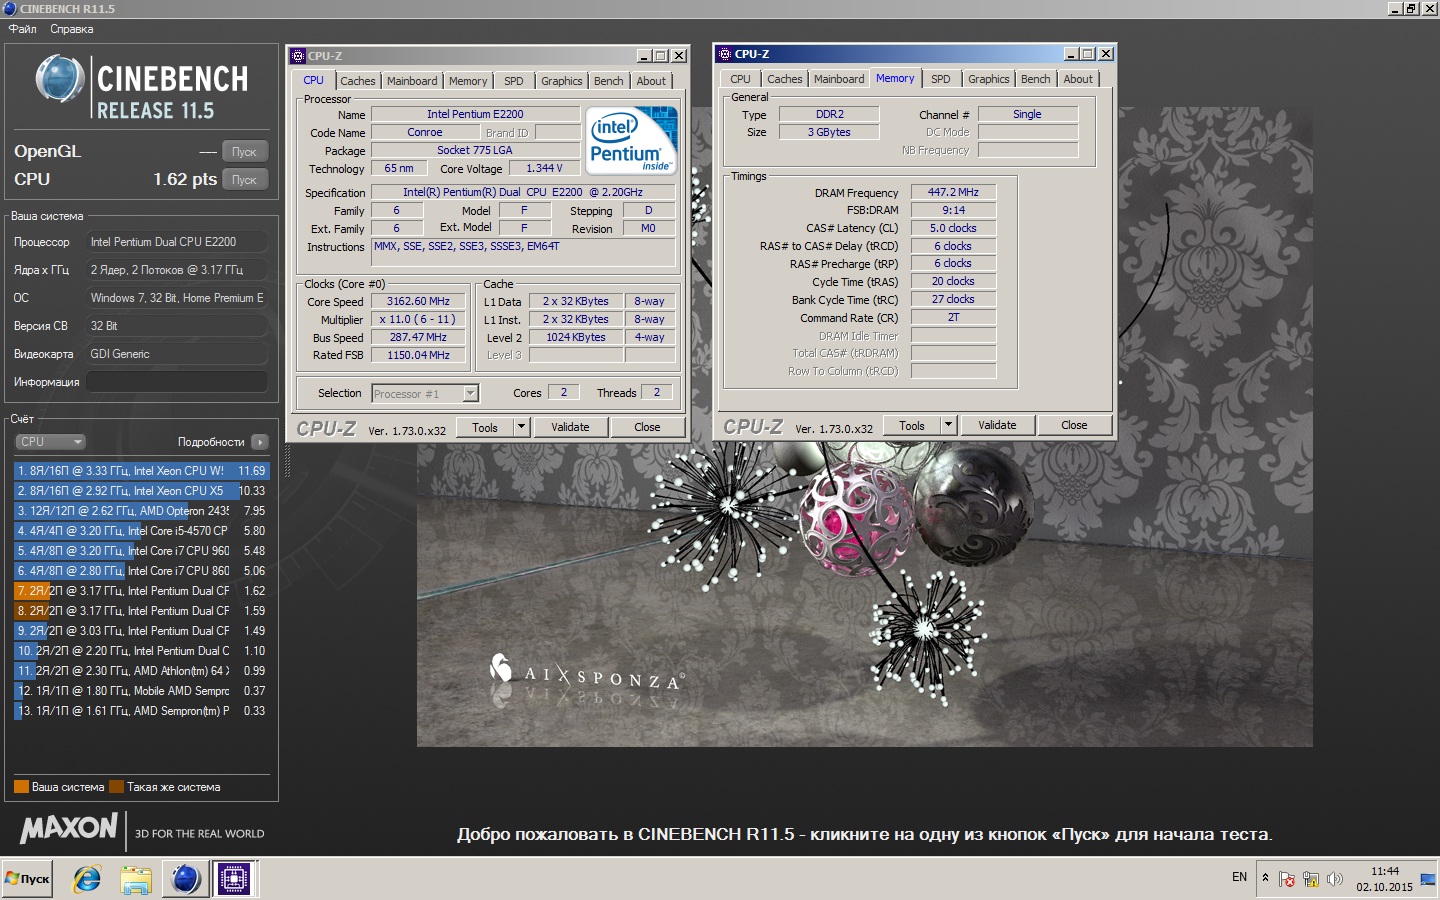This screenshot has width=1440, height=900.
Task: Open the volume speaker tray icon
Action: click(x=1335, y=879)
